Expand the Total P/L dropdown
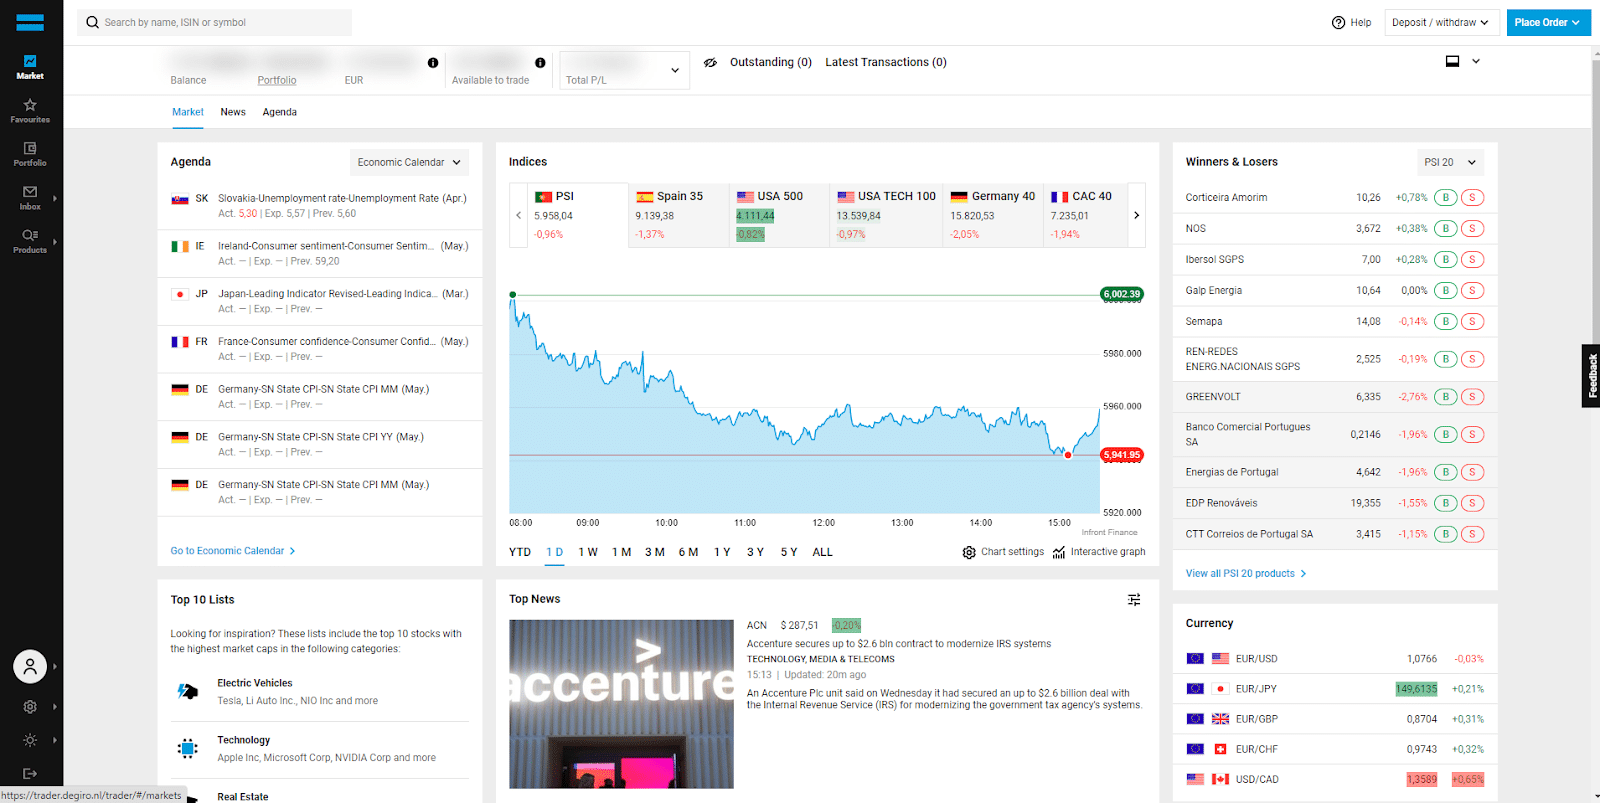The height and width of the screenshot is (803, 1600). click(x=624, y=70)
